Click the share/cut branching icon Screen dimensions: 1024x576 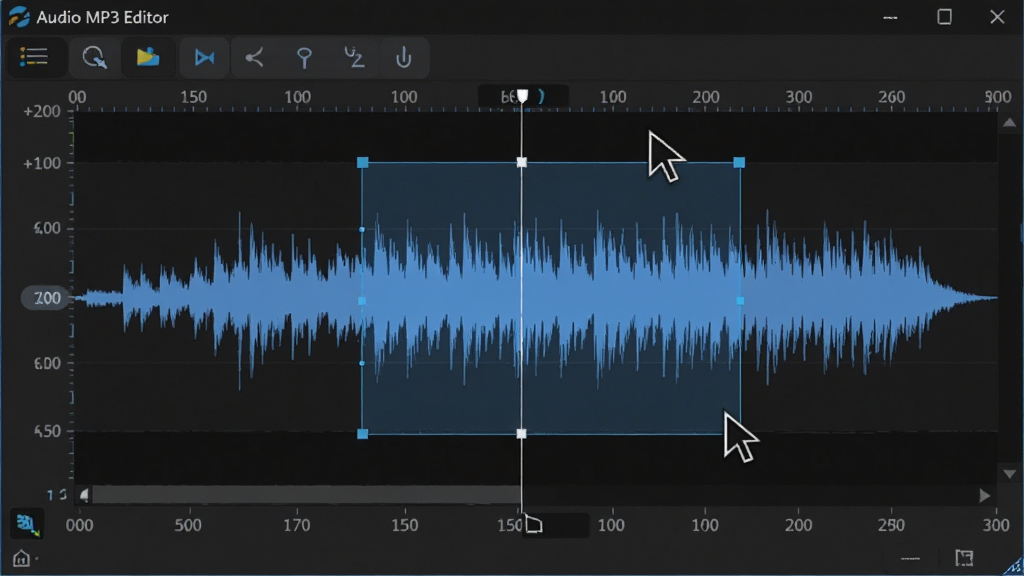pyautogui.click(x=255, y=58)
